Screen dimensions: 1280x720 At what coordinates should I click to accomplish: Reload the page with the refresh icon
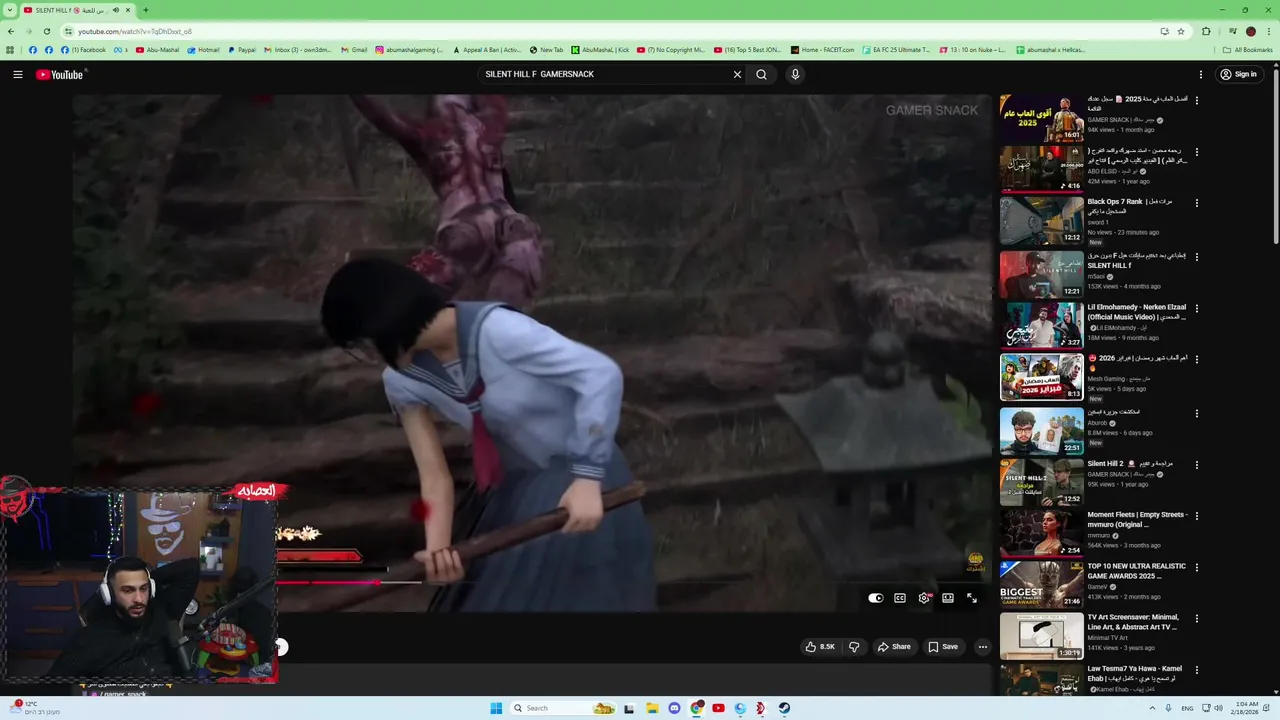click(49, 31)
